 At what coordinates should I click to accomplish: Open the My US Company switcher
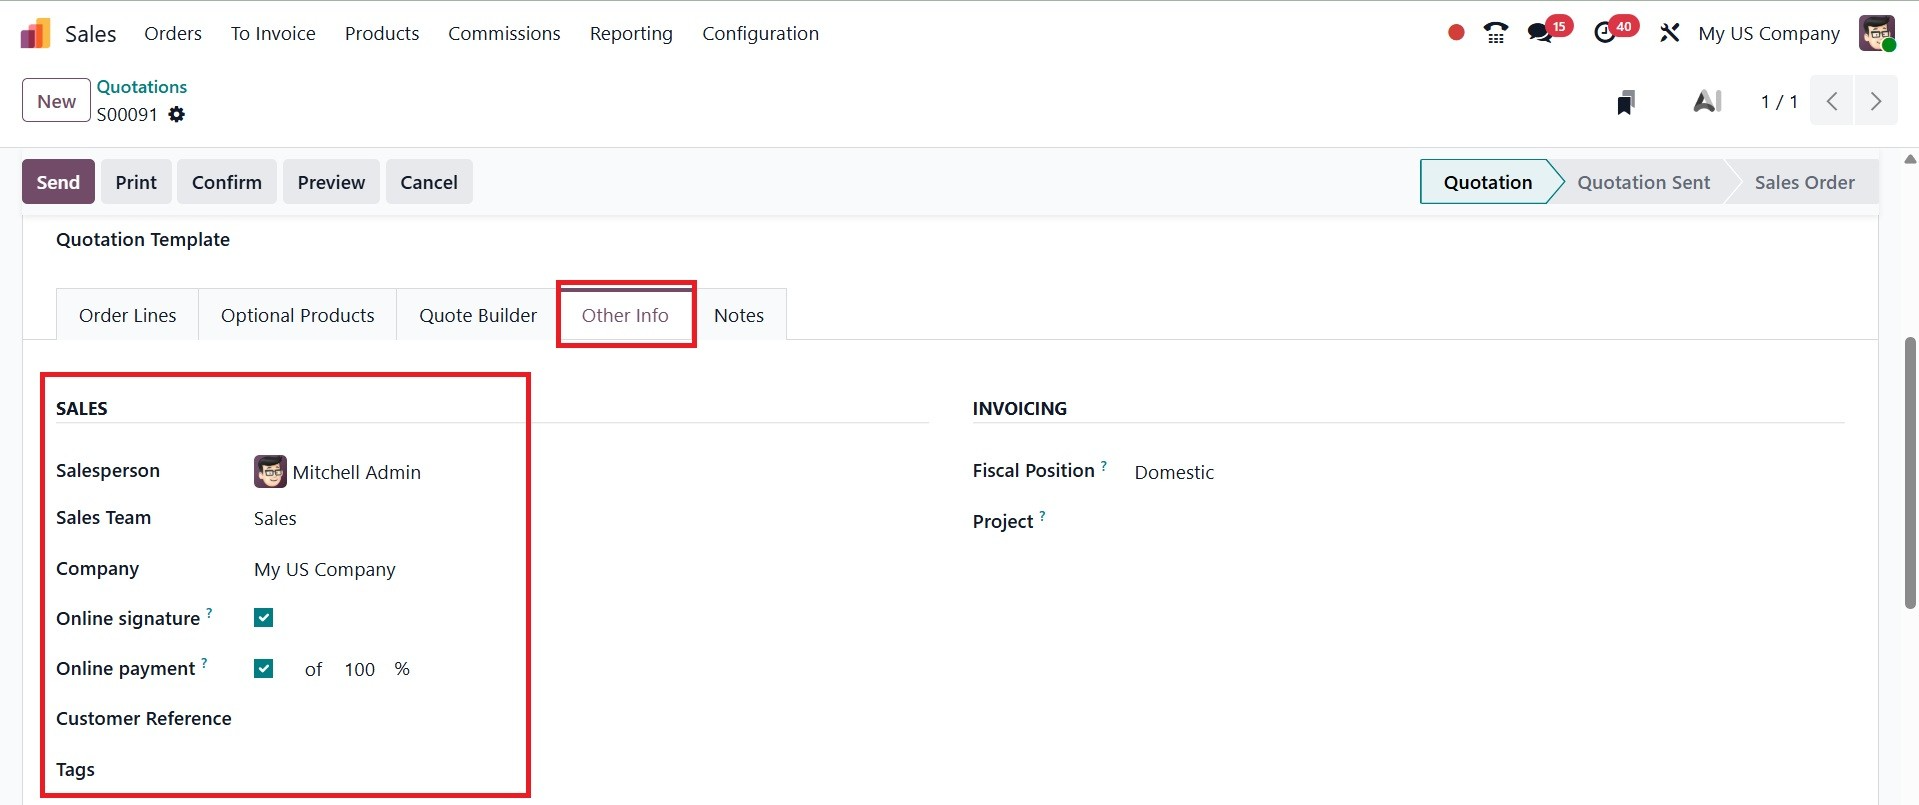pyautogui.click(x=1768, y=33)
